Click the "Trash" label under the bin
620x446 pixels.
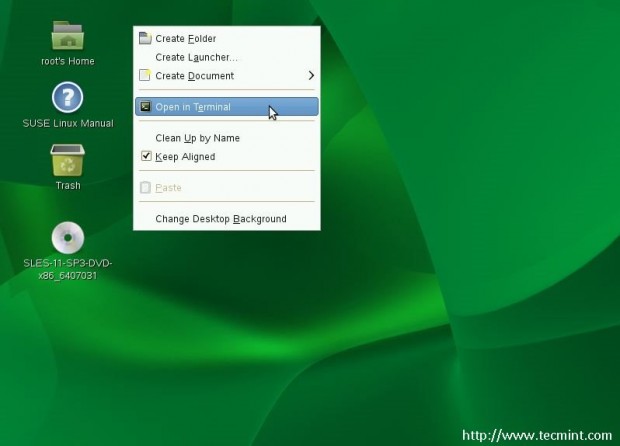(x=68, y=185)
